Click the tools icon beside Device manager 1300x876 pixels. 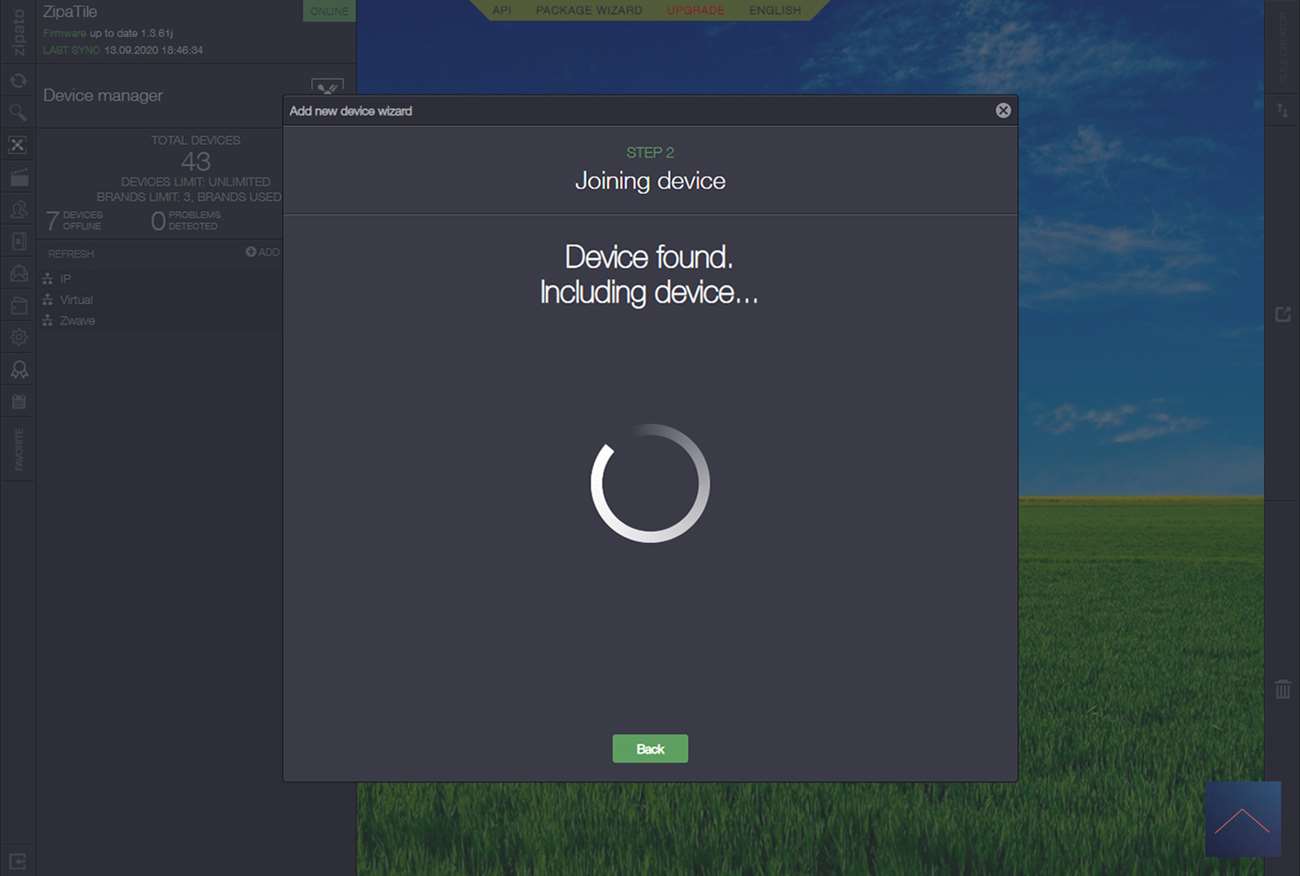327,88
